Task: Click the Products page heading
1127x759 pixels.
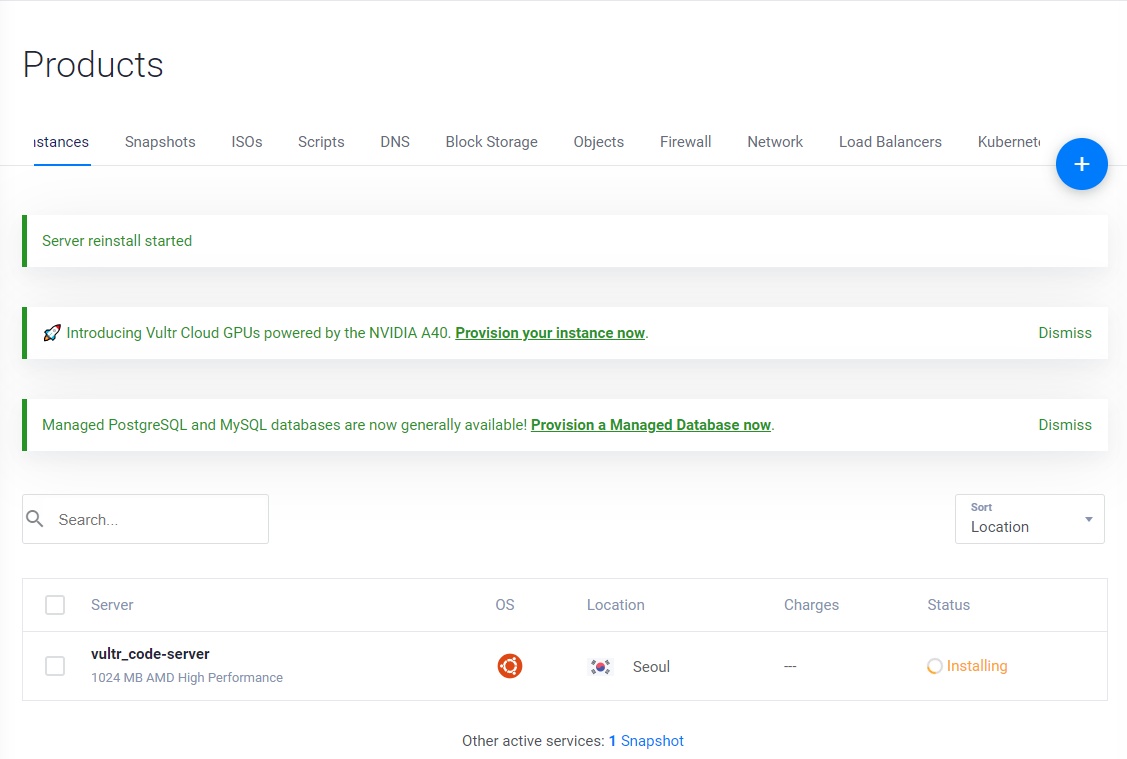Action: (x=93, y=65)
